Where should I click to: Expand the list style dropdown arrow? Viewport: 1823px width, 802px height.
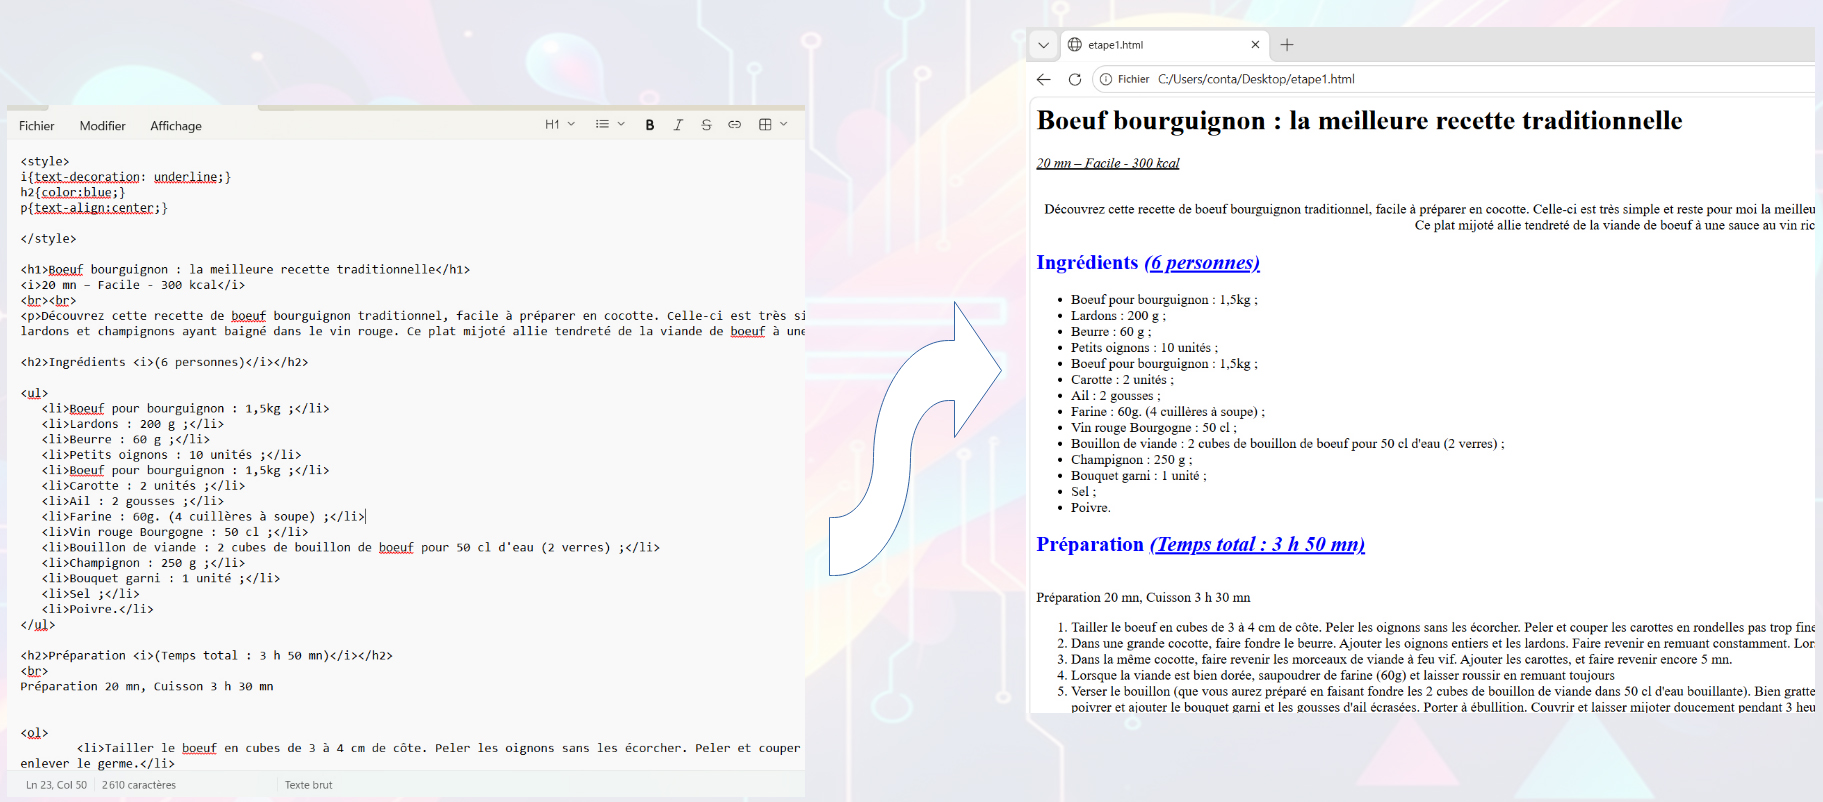pos(621,125)
